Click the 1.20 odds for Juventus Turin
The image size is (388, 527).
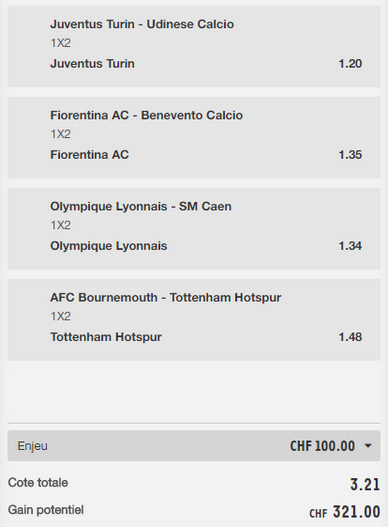(350, 64)
